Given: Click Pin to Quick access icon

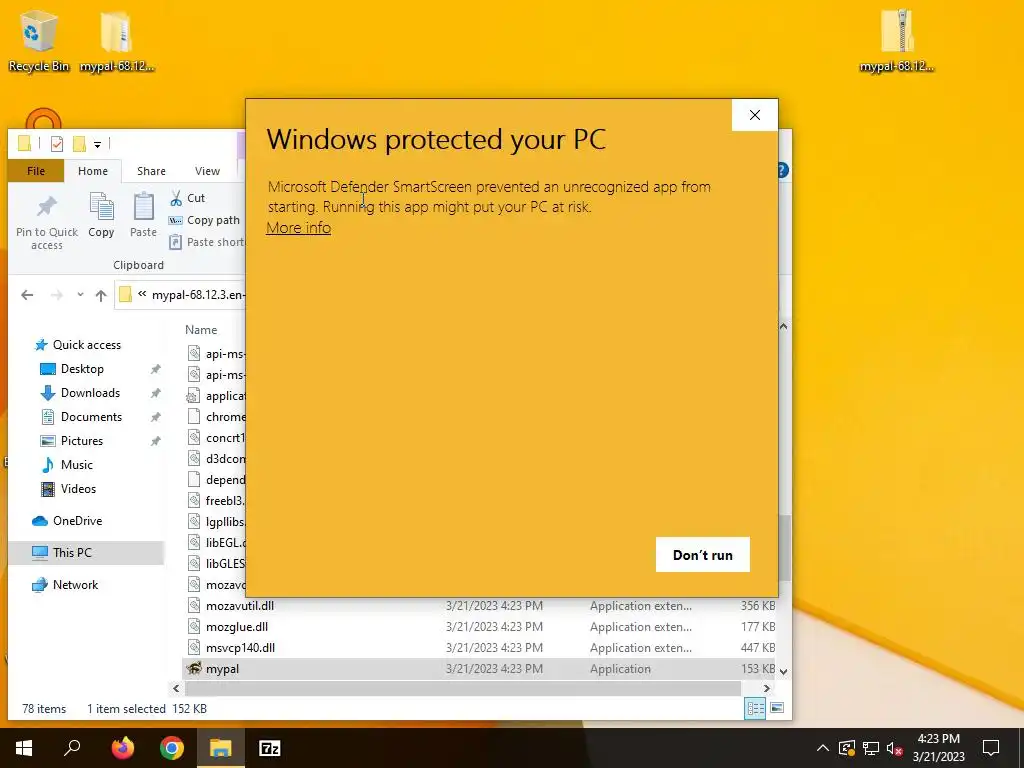Looking at the screenshot, I should [x=46, y=223].
